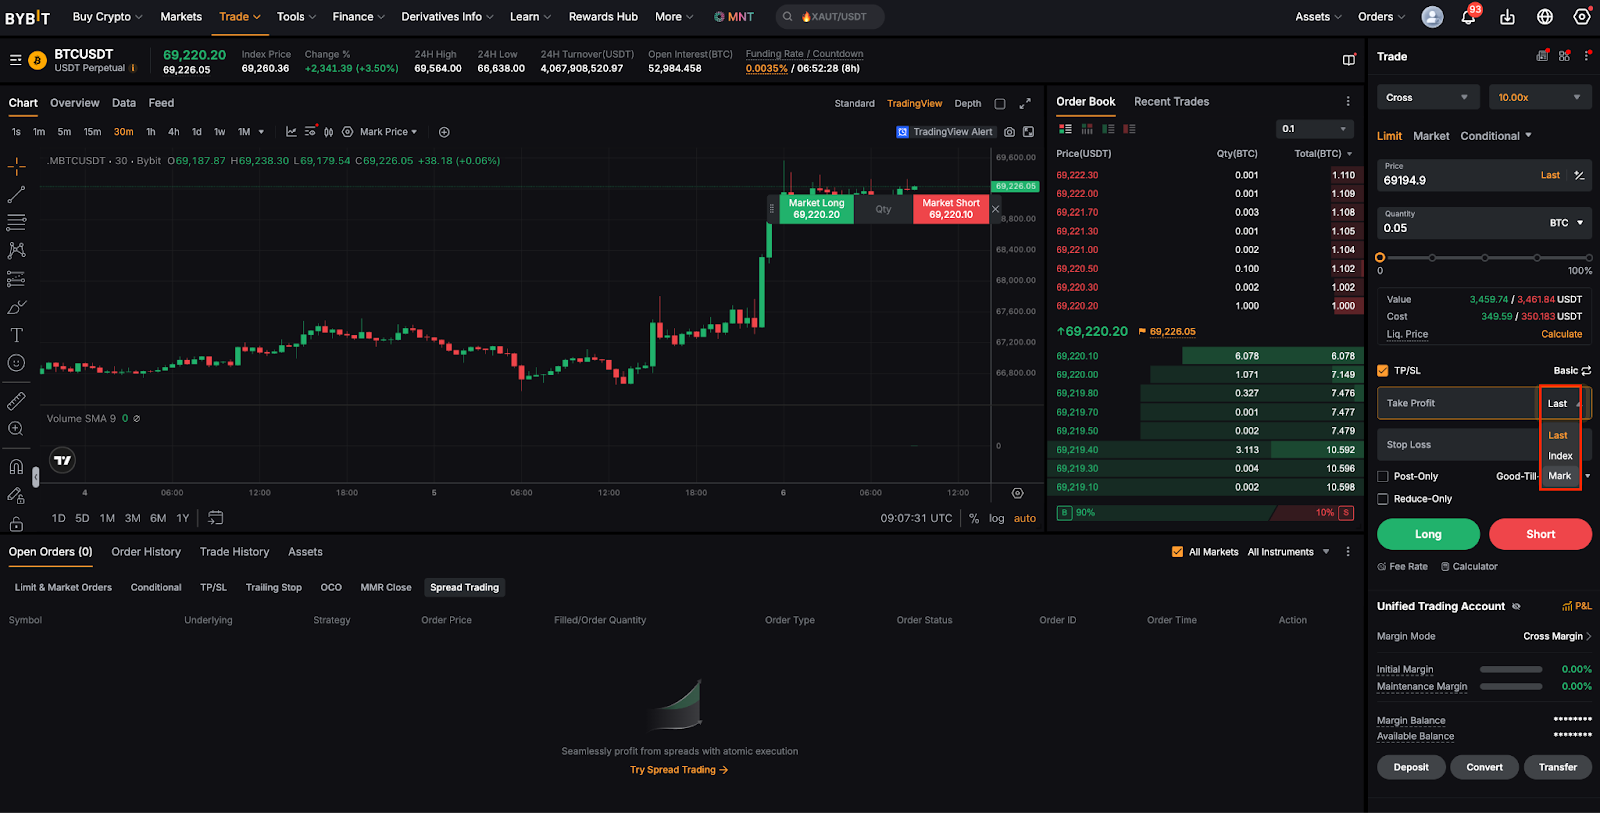Open the Cross margin mode dropdown

(x=1427, y=97)
